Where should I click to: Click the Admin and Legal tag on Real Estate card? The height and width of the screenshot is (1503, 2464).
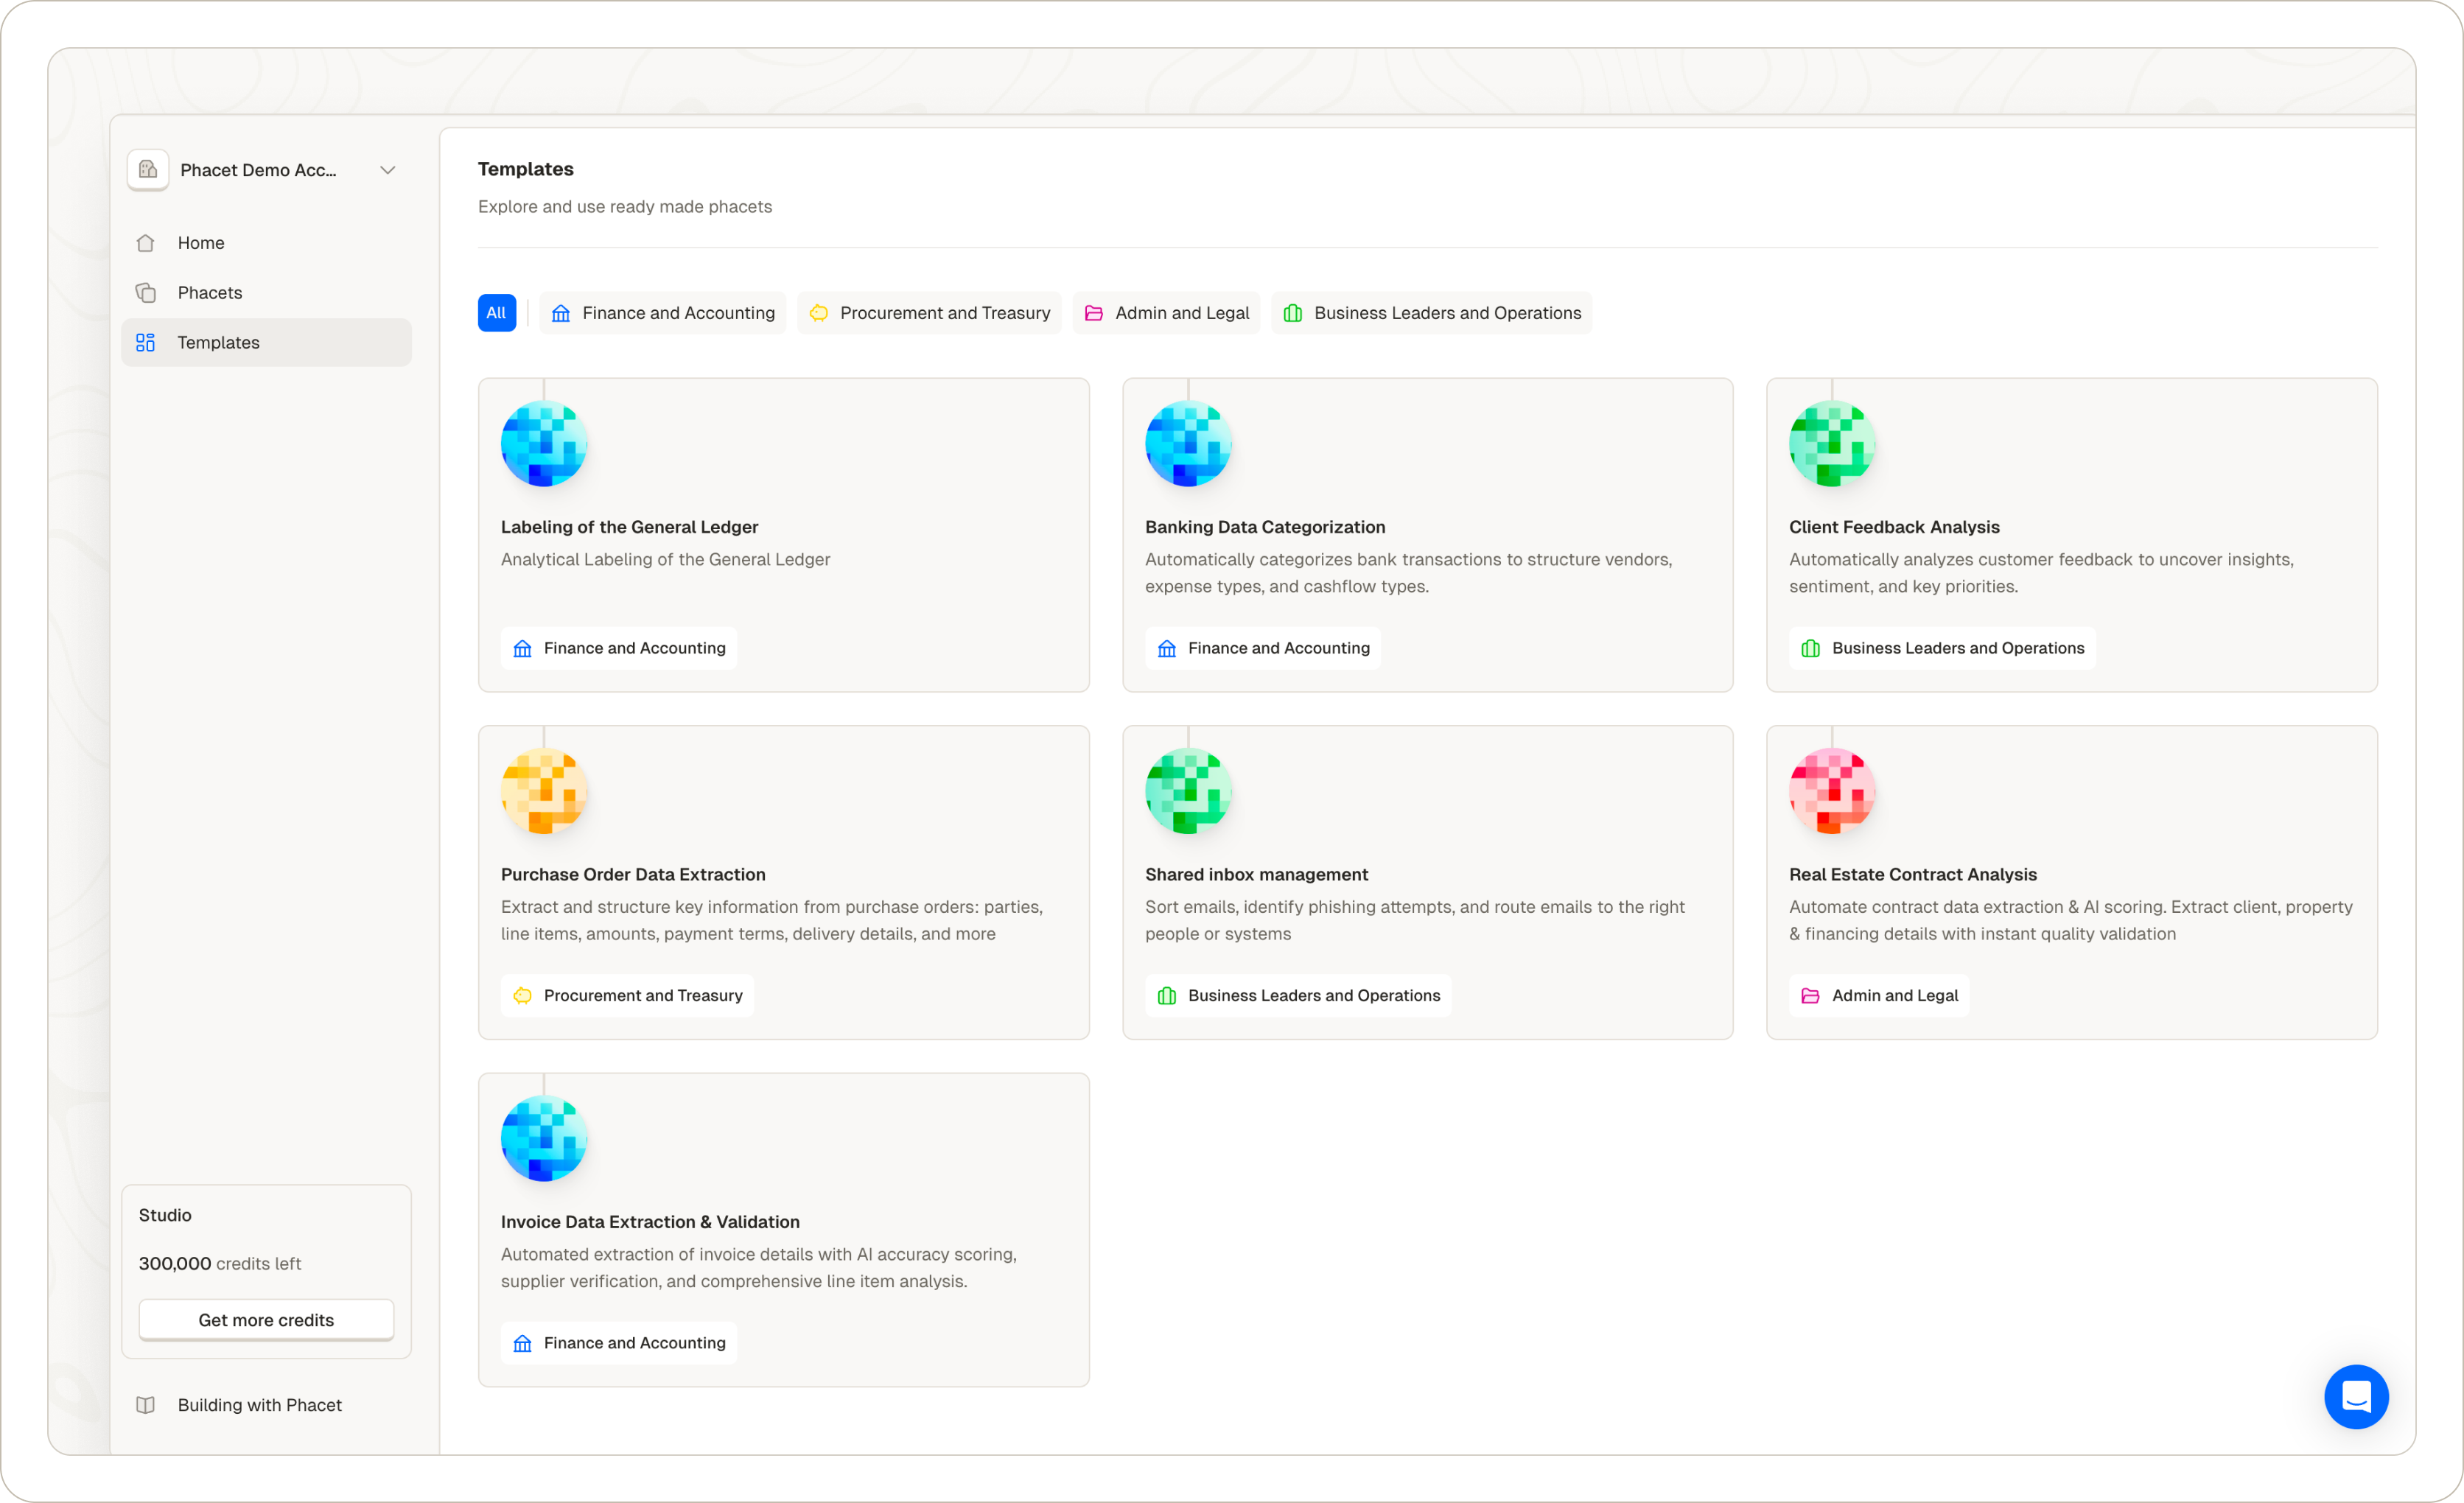click(1878, 996)
